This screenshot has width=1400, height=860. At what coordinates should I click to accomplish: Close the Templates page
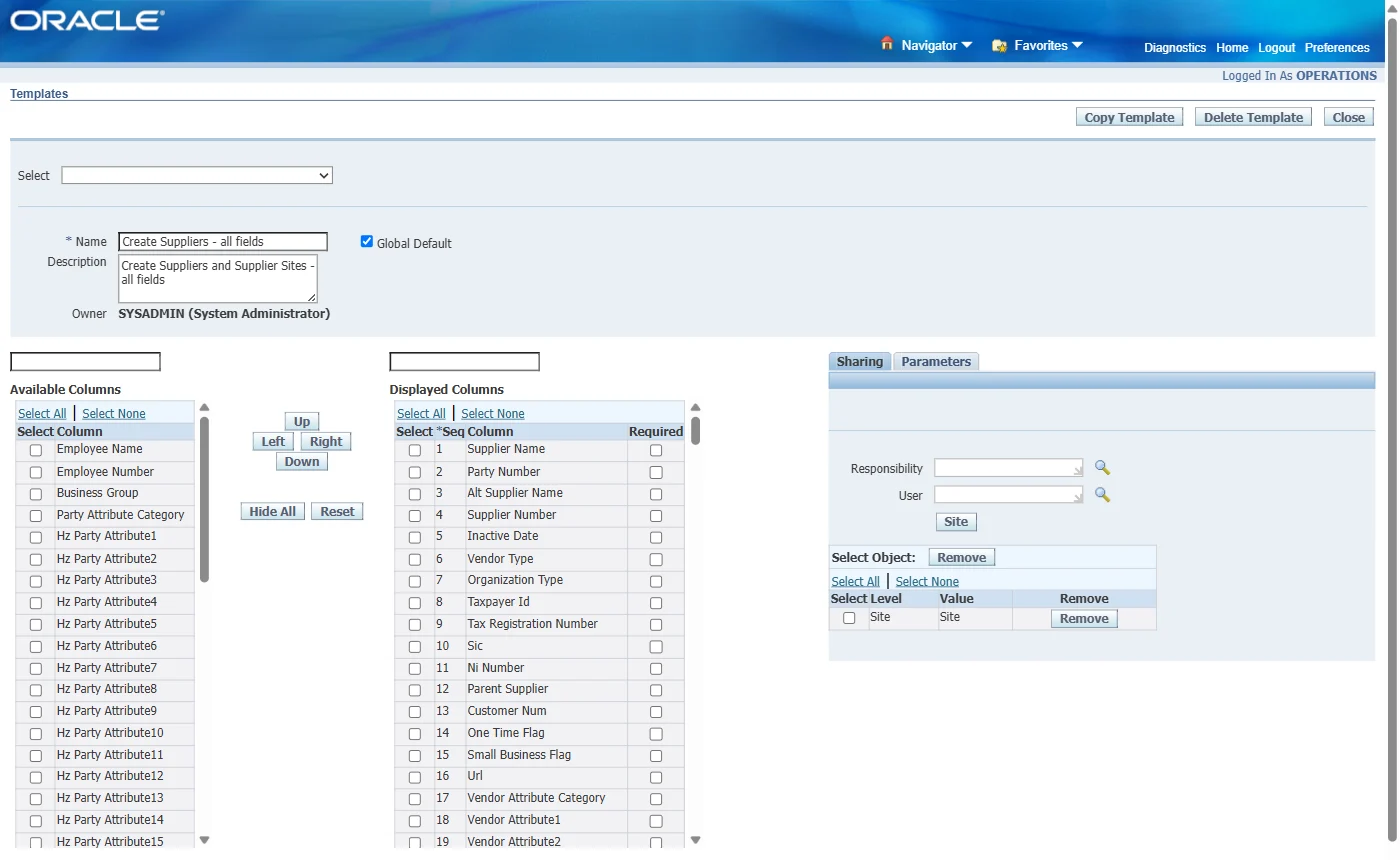[x=1348, y=117]
